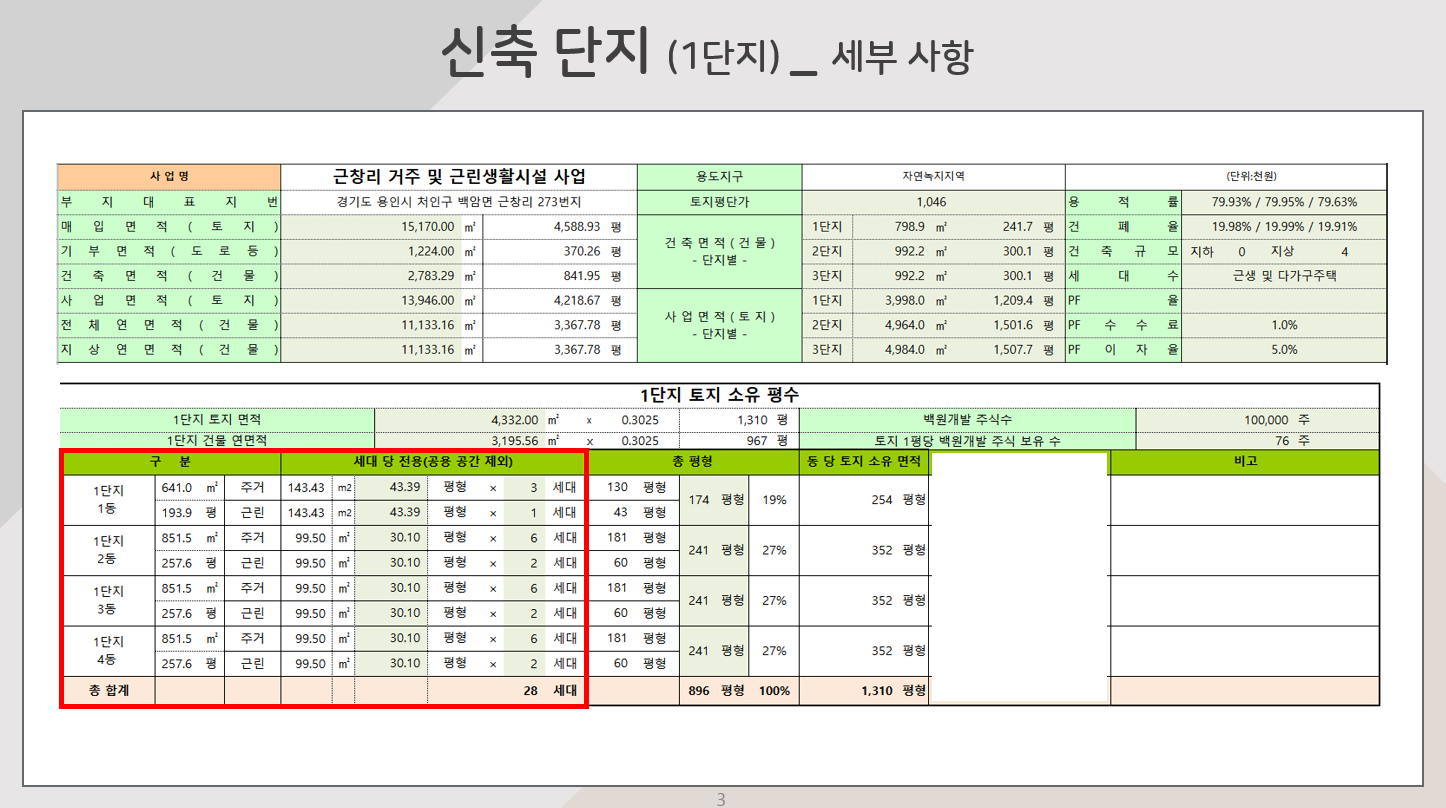Viewport: 1446px width, 808px height.
Task: Click the '1단지 2동' row label
Action: click(107, 550)
